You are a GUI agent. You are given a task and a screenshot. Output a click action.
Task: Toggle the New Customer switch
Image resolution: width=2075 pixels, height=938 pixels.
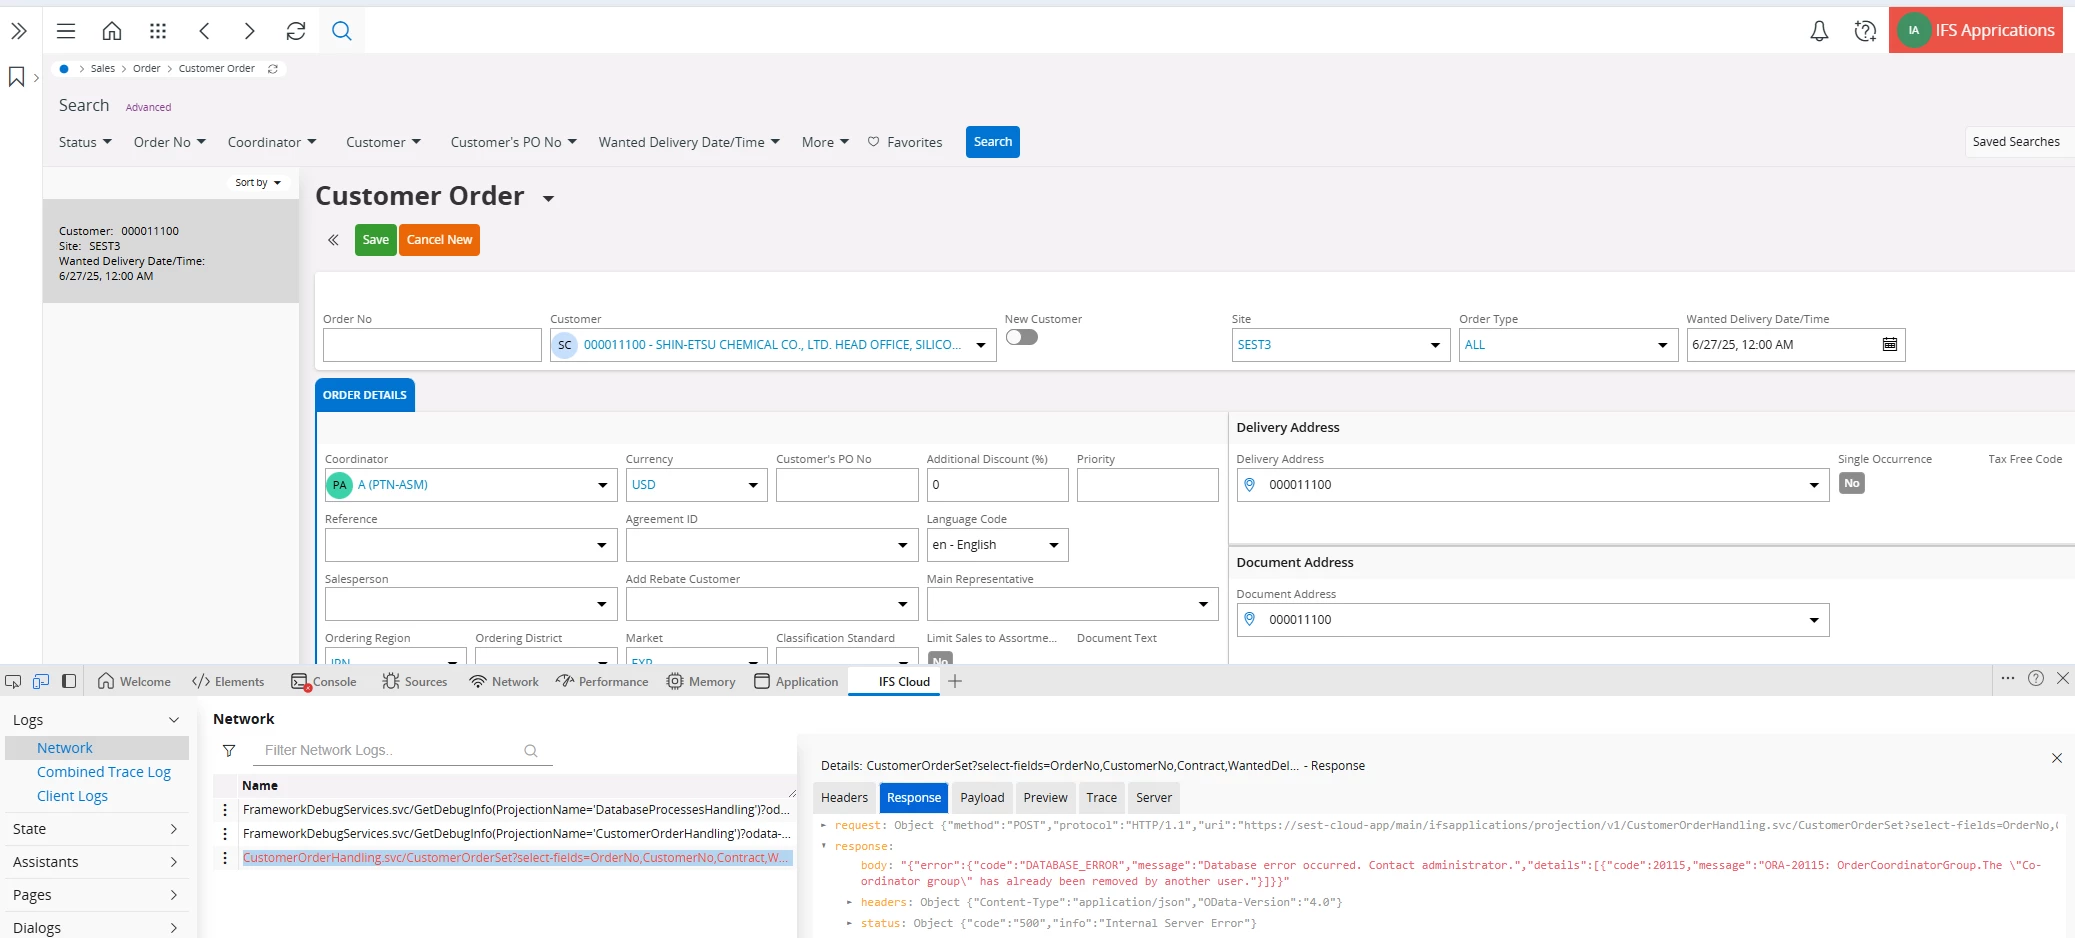click(1022, 337)
